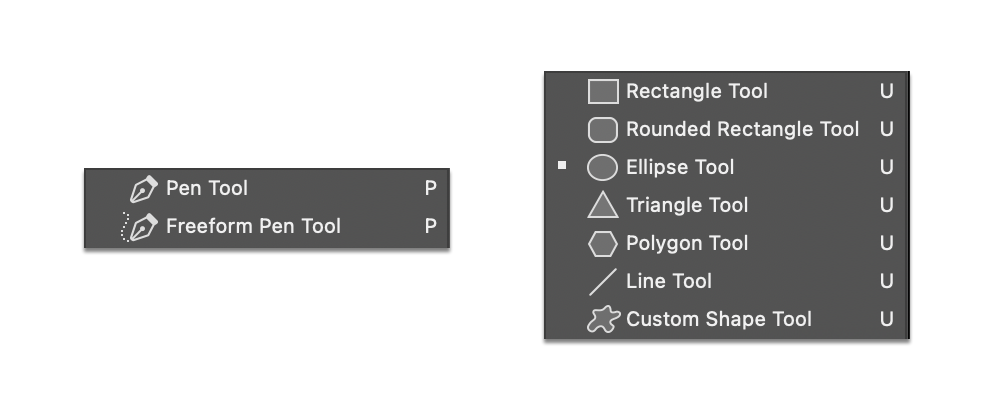Choose the Rectangle Tool square icon
1000x400 pixels.
[603, 91]
